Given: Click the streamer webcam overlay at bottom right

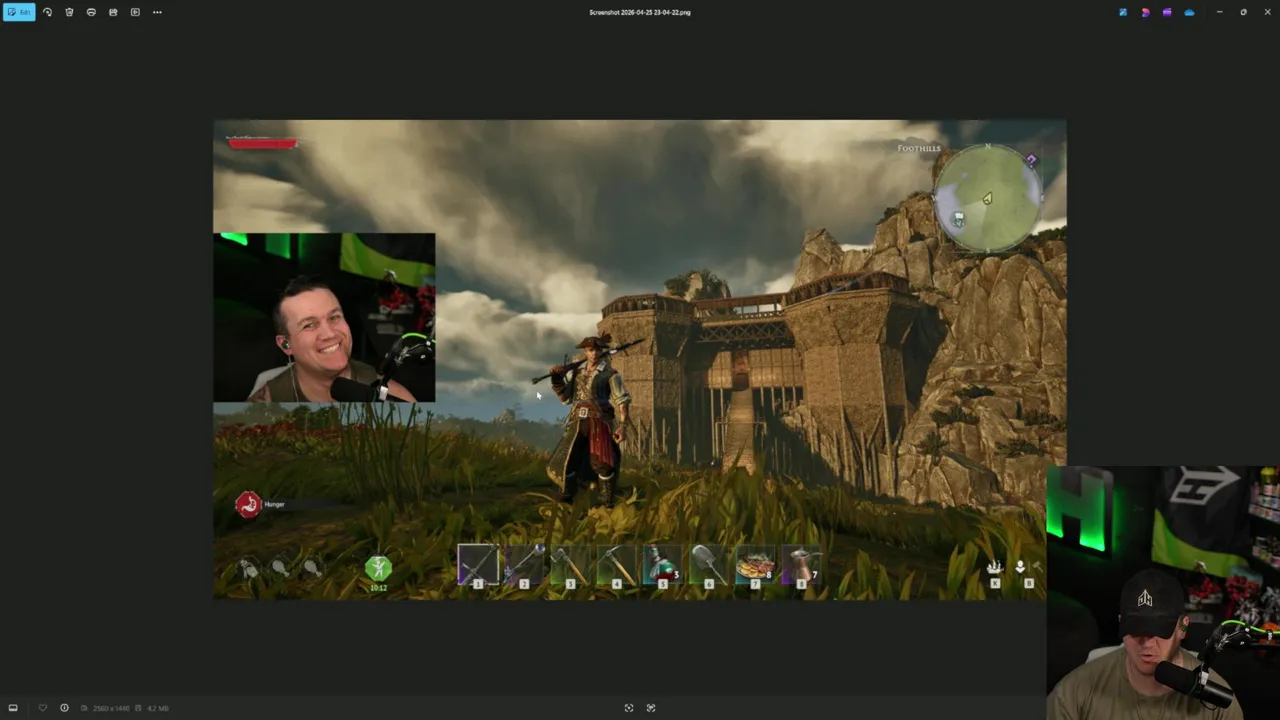Looking at the screenshot, I should (1163, 593).
